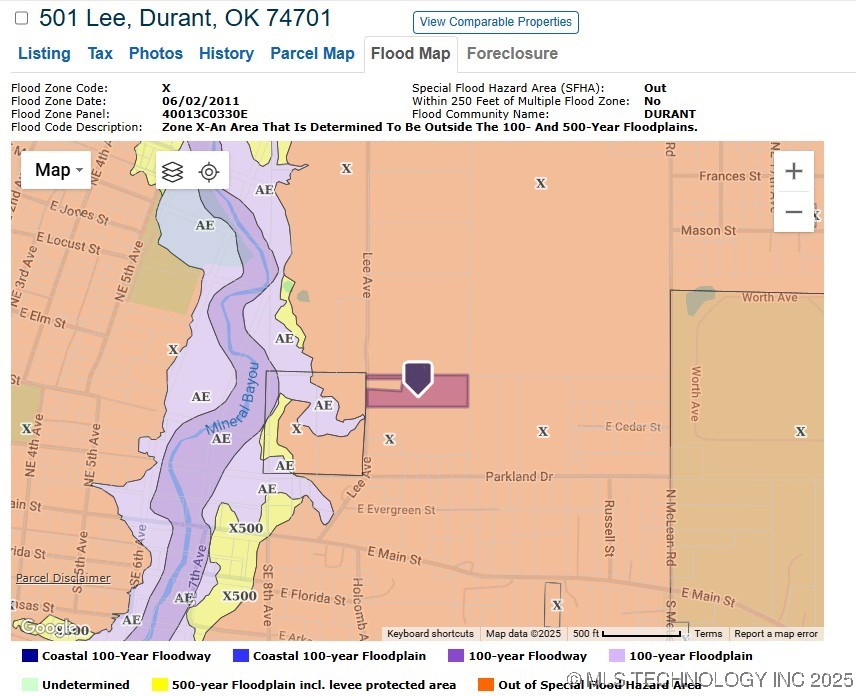Click the 100-year Floodway legend swatch

click(x=456, y=656)
